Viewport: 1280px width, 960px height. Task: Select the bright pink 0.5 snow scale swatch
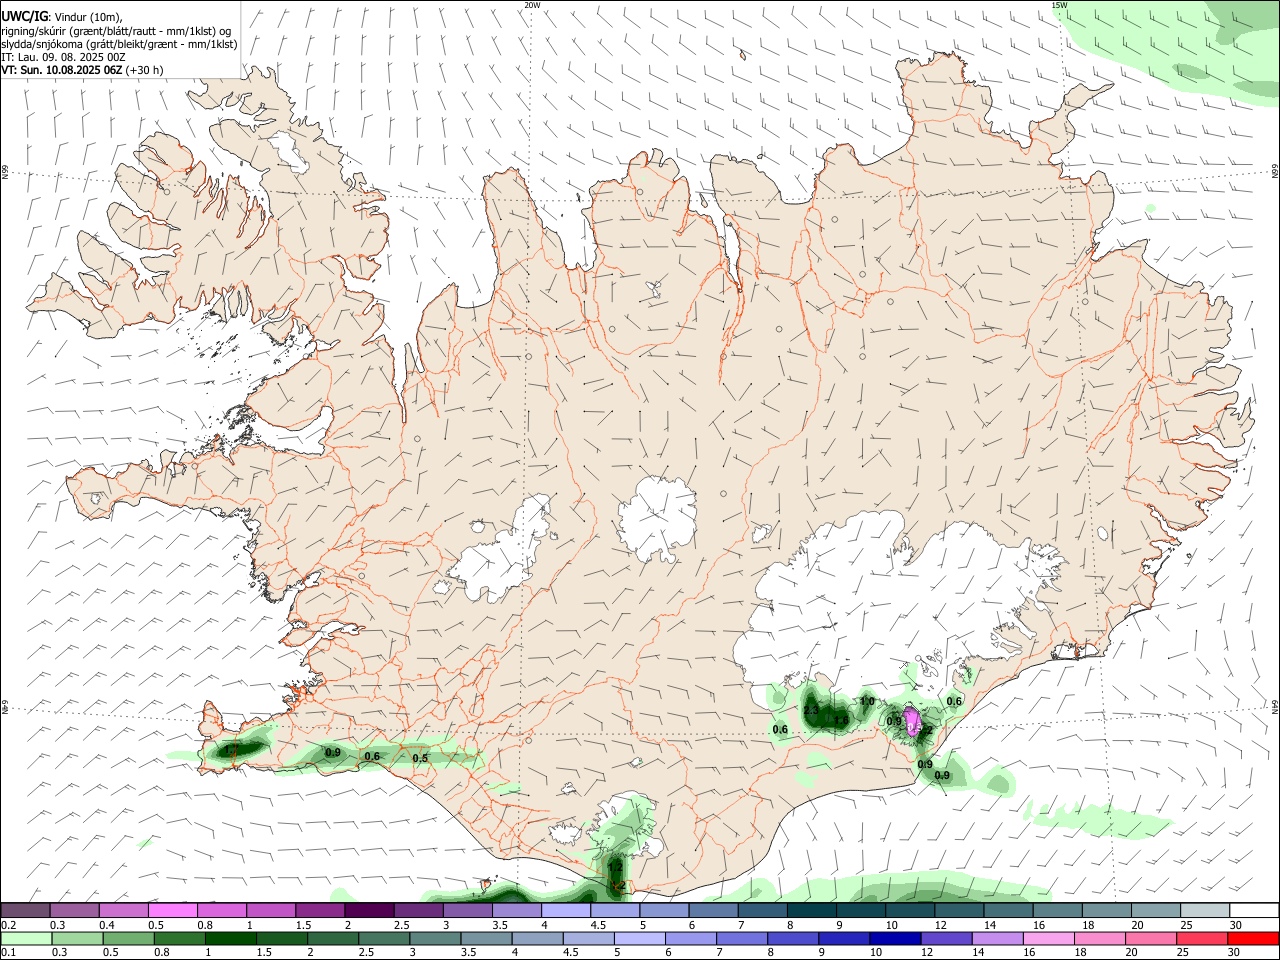173,910
